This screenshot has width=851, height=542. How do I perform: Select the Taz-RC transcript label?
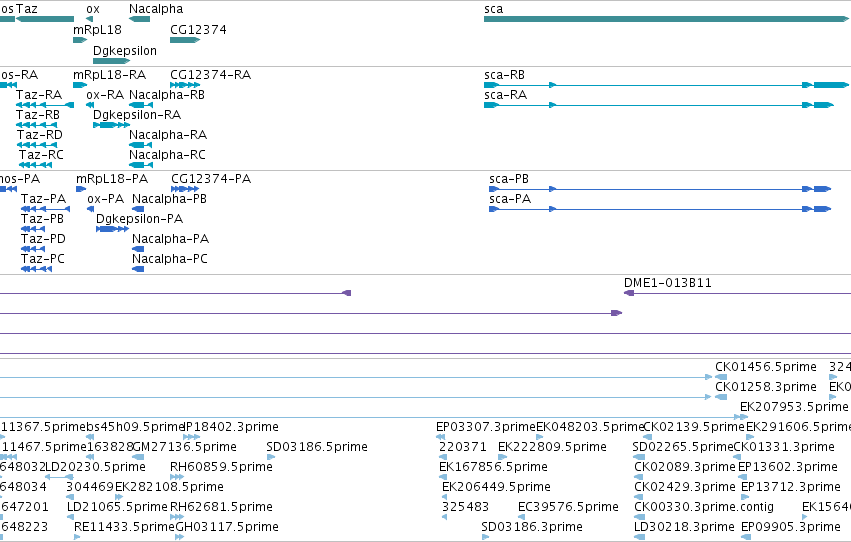click(41, 155)
